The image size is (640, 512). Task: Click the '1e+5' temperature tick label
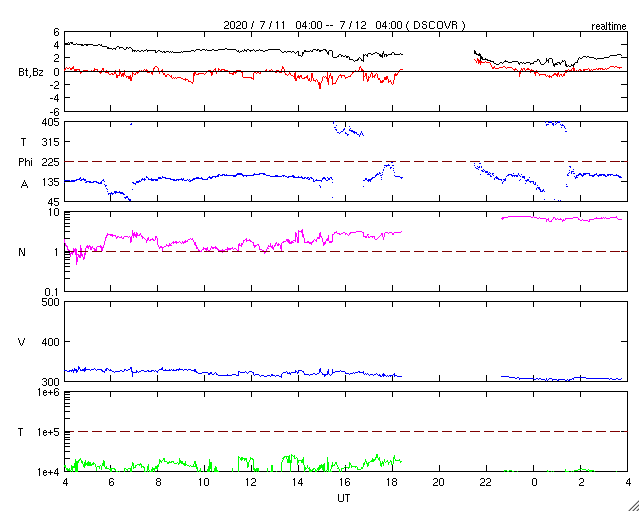point(48,432)
